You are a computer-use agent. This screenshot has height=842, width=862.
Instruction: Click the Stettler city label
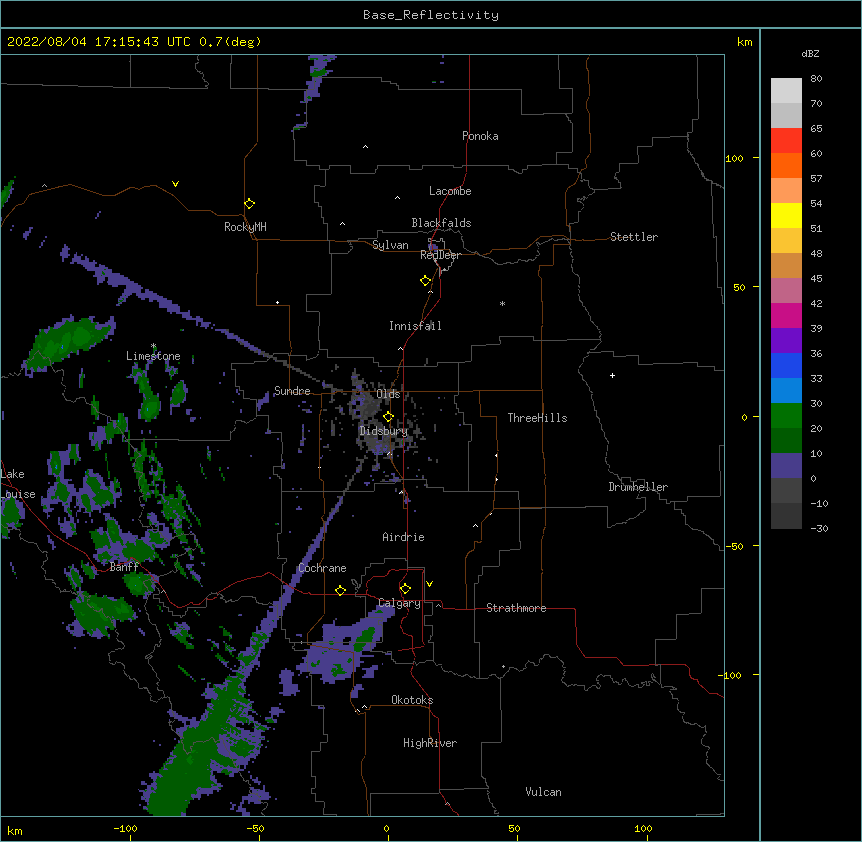(x=634, y=237)
